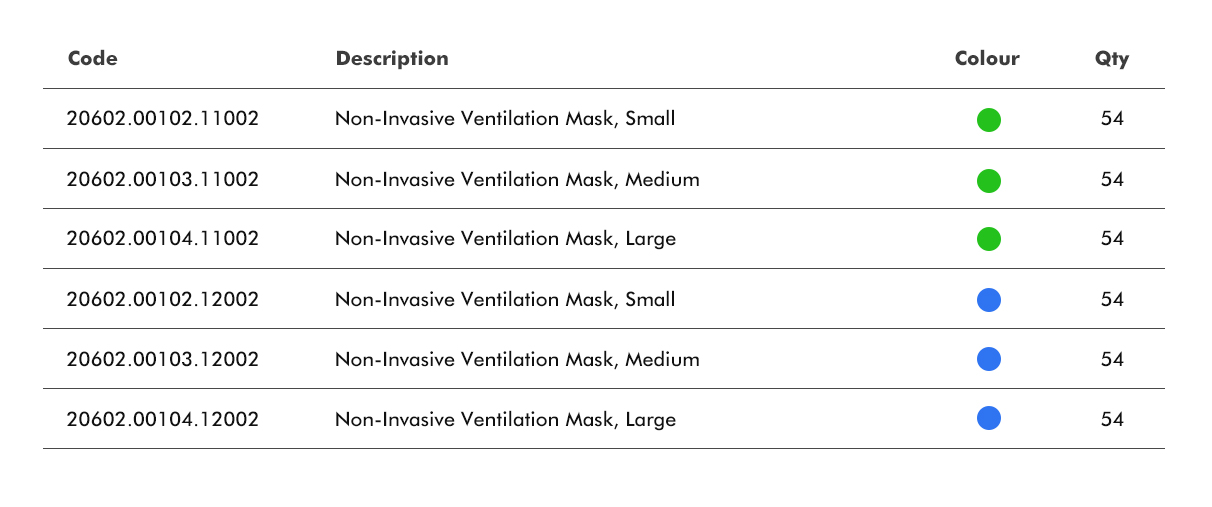Click the Description column header
This screenshot has height=507, width=1212.
(x=392, y=59)
